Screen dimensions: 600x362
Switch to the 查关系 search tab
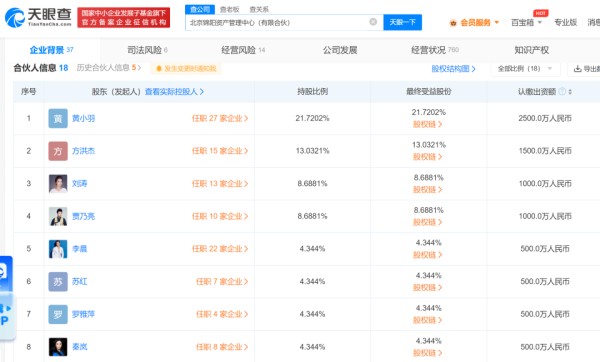259,9
